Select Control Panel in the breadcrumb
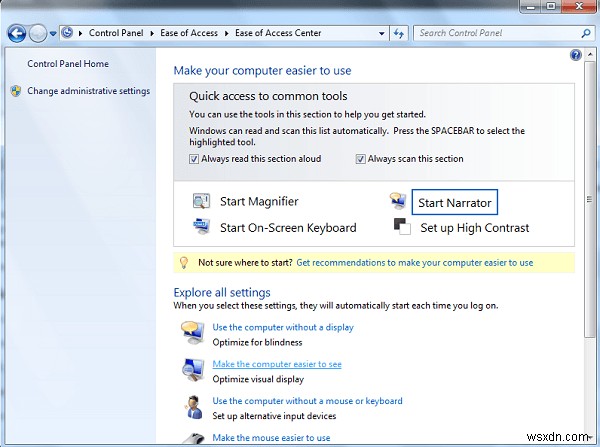 point(116,33)
